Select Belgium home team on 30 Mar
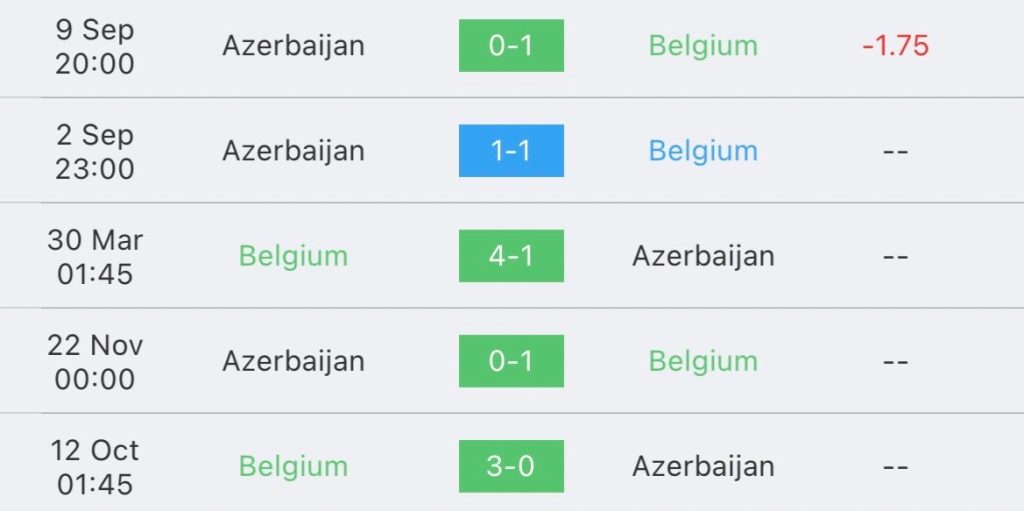This screenshot has height=511, width=1024. coord(293,257)
